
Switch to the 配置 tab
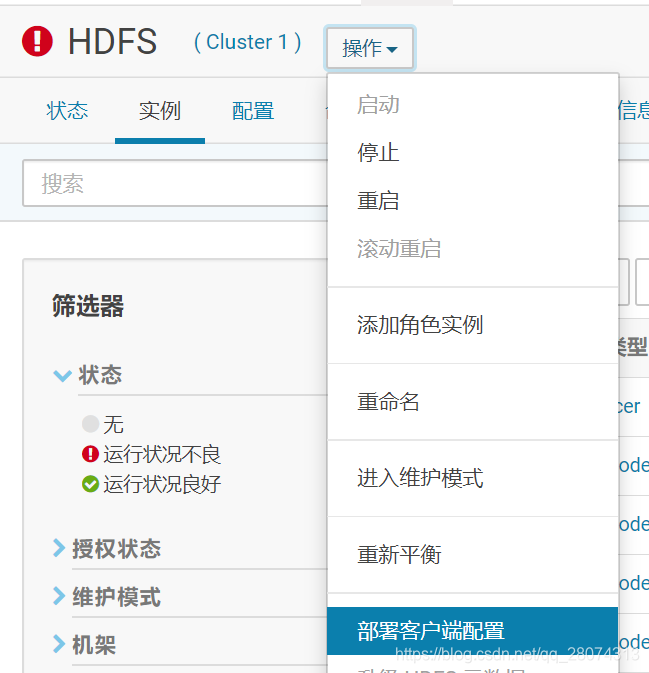(x=253, y=111)
